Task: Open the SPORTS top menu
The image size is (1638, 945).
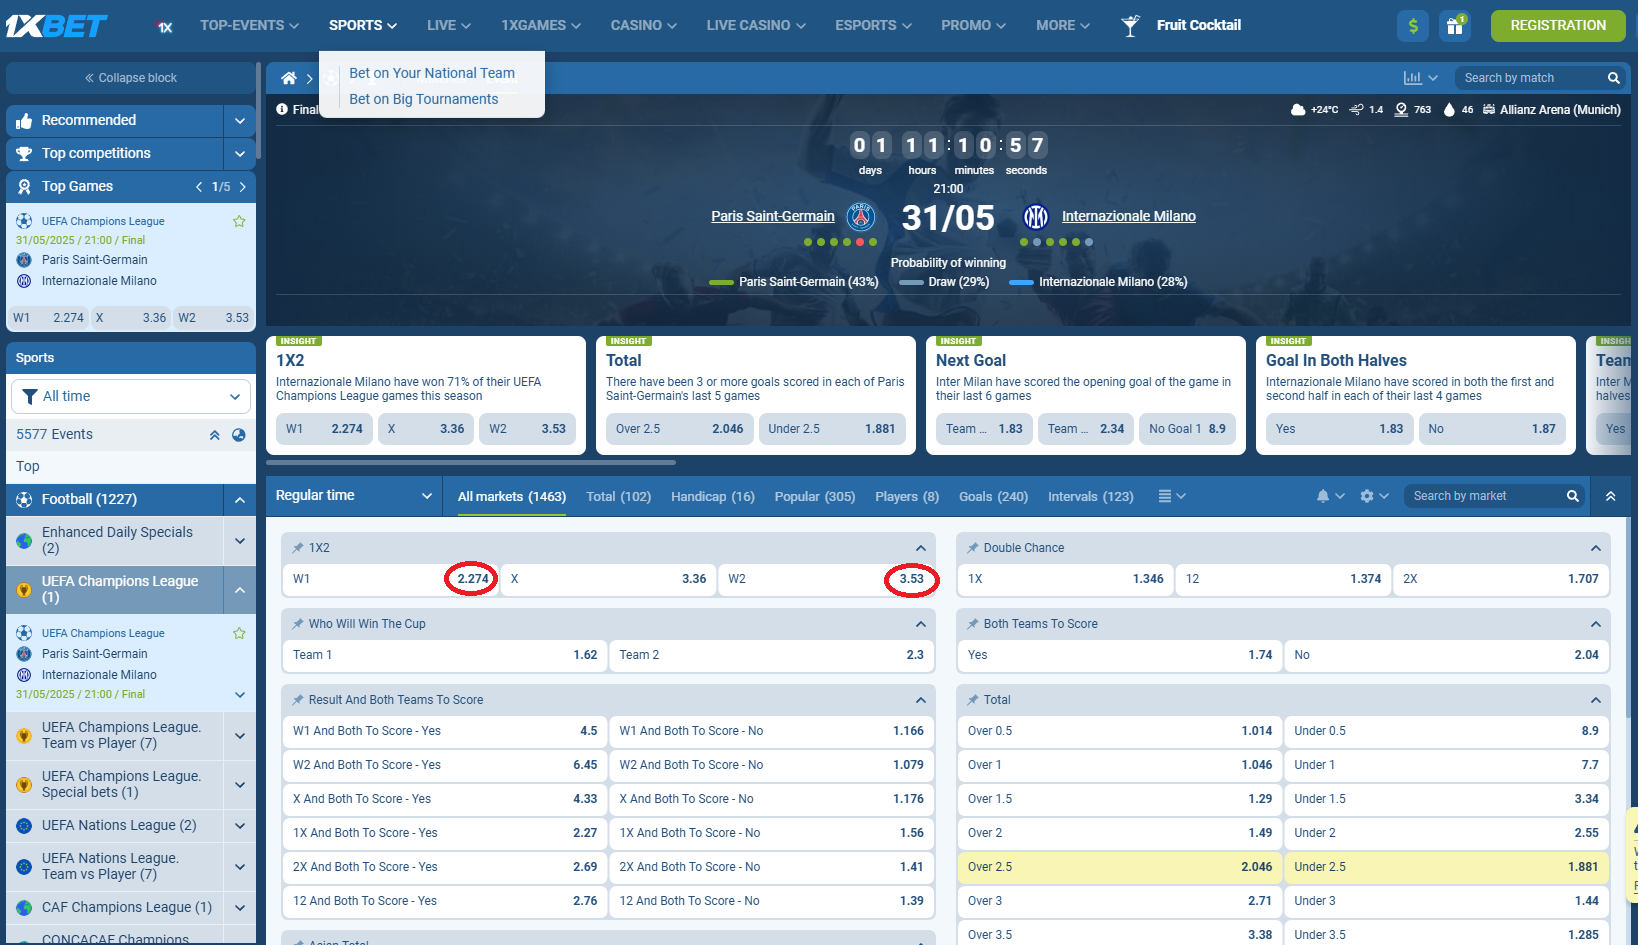Action: (362, 26)
